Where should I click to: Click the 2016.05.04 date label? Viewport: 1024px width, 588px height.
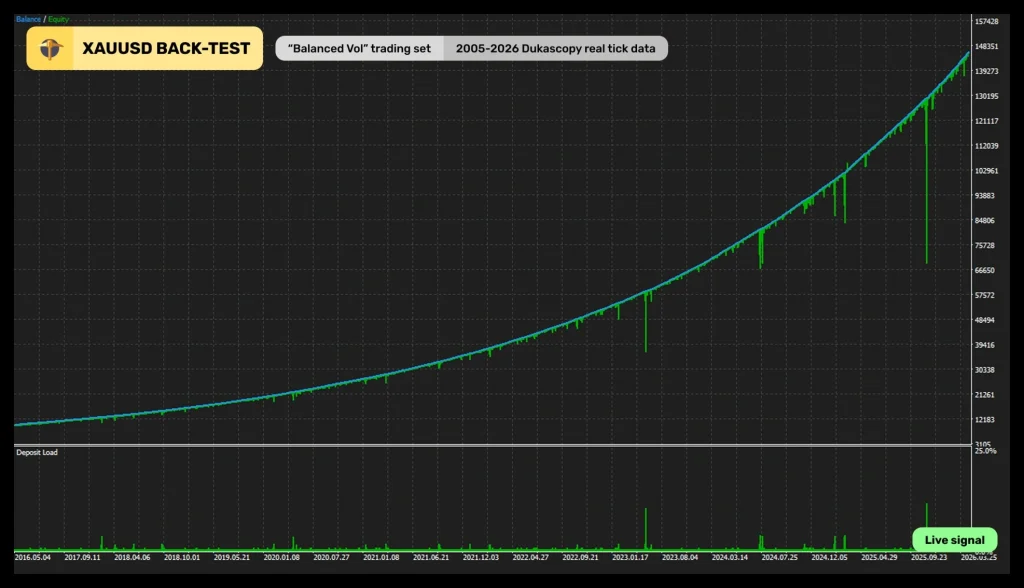33,557
